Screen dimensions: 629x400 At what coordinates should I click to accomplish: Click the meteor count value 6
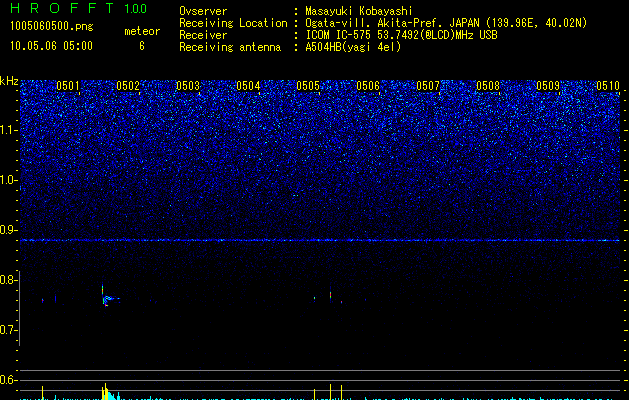click(142, 46)
